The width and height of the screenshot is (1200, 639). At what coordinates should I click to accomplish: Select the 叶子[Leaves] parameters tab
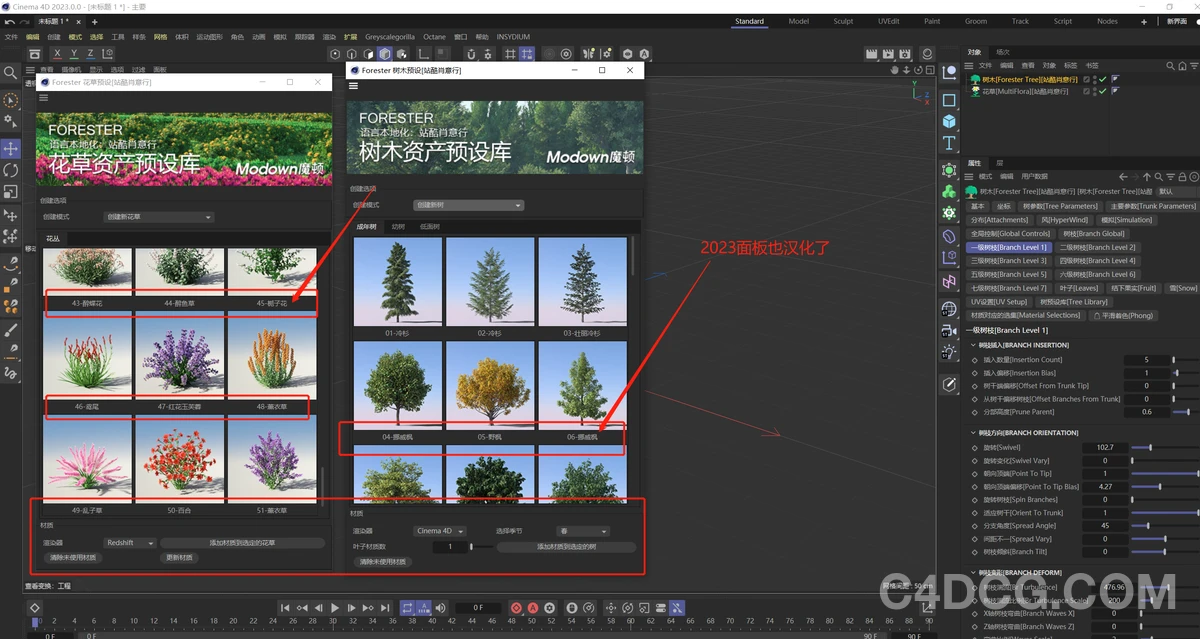(1079, 288)
